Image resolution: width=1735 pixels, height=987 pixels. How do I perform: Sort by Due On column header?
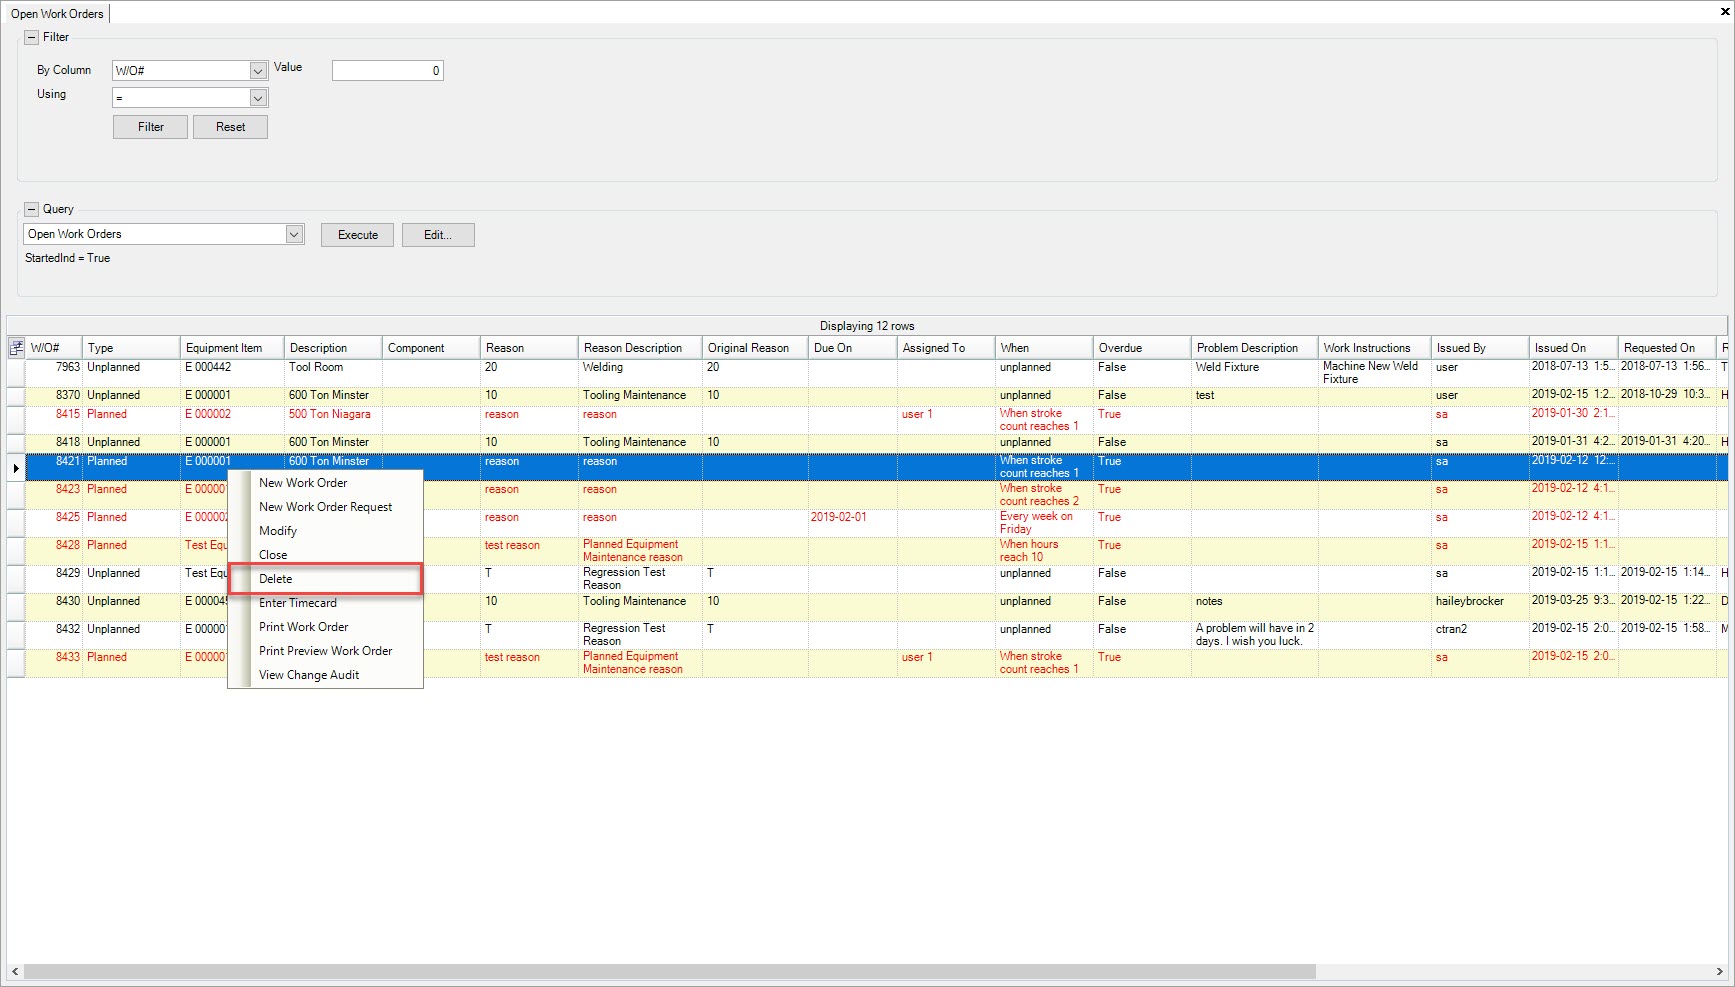click(853, 348)
